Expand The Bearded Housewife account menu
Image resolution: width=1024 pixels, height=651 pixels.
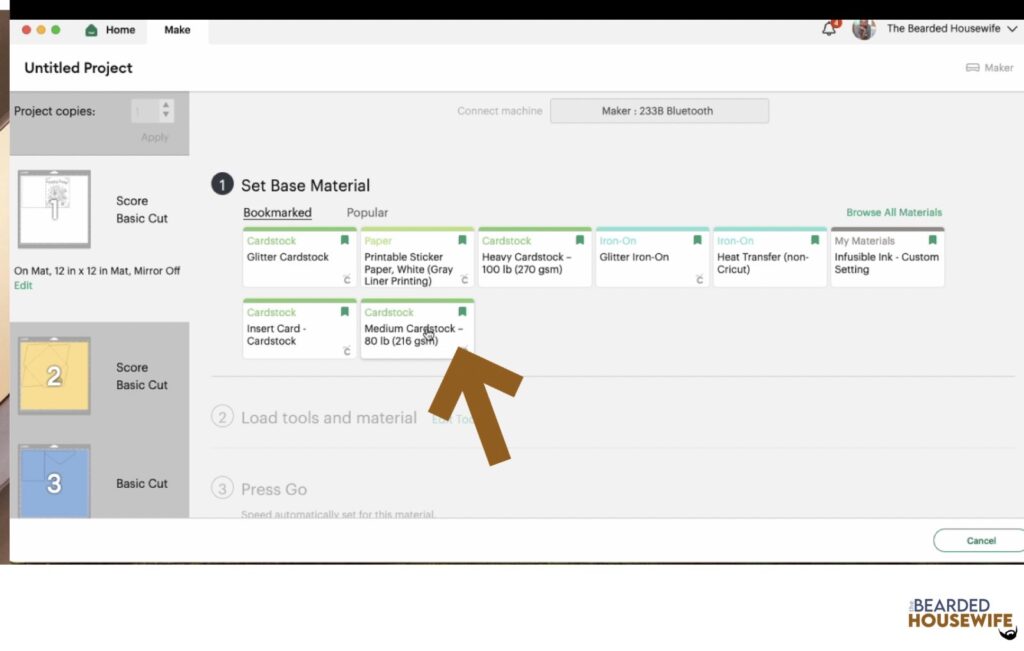pyautogui.click(x=1012, y=30)
